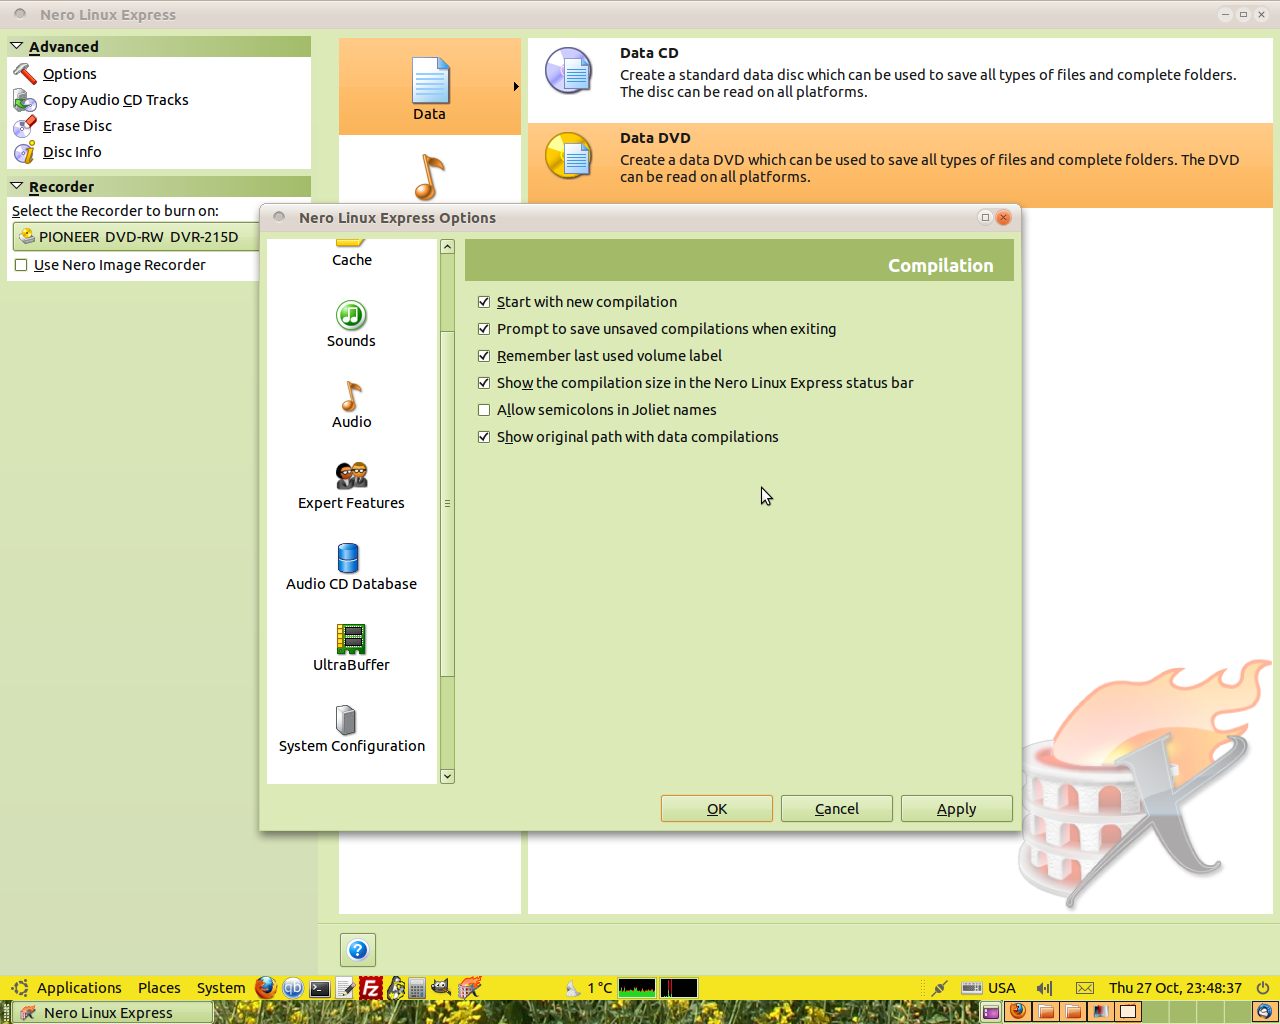Open the UltraBuffer settings icon

(351, 639)
